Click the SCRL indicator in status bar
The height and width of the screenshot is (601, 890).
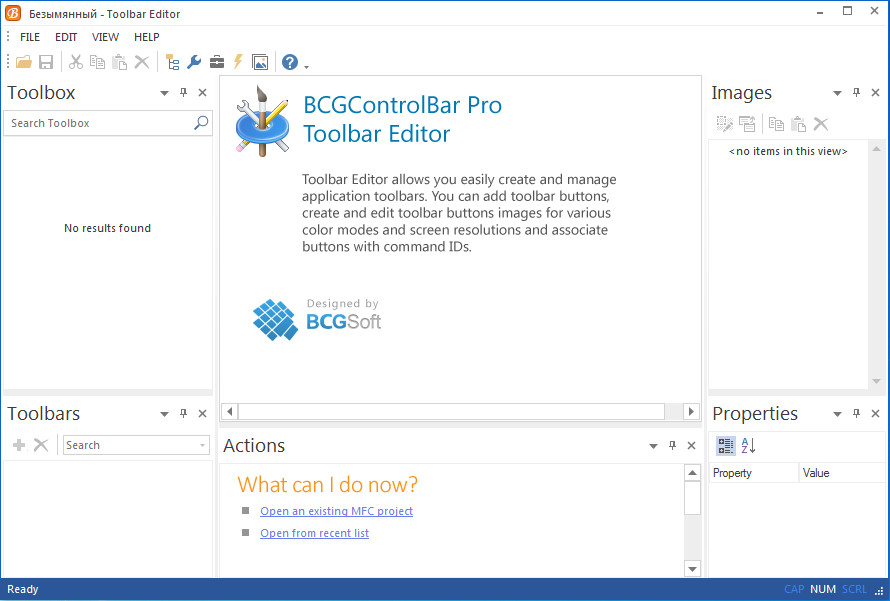point(854,589)
